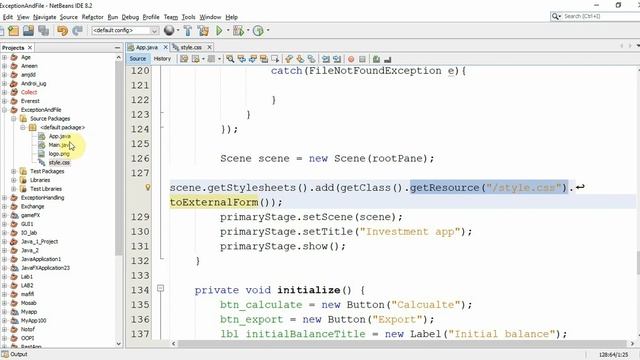Open dropdown arrow beside Run Project
This screenshot has height=360, width=640.
[228, 31]
